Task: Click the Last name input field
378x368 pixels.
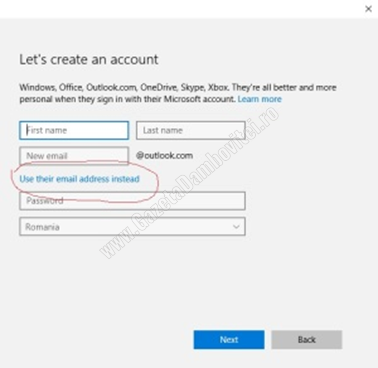Action: (191, 130)
